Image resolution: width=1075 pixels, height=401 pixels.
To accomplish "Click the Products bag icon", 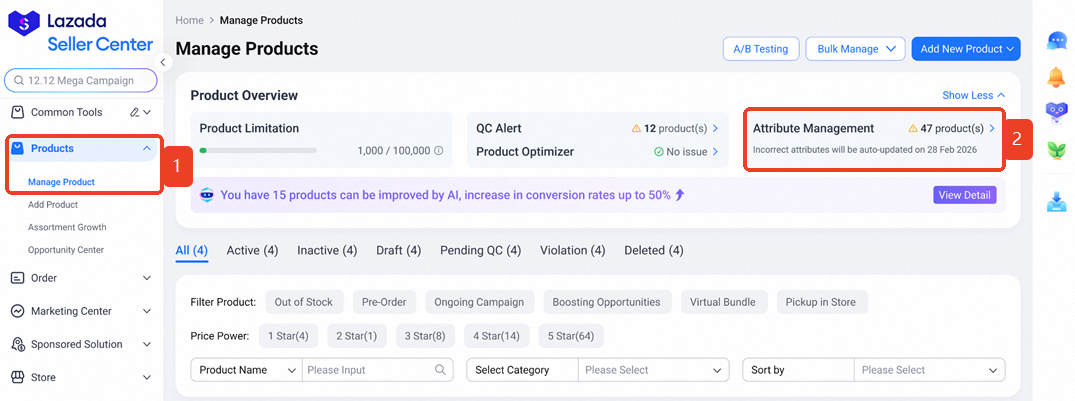I will [x=18, y=149].
